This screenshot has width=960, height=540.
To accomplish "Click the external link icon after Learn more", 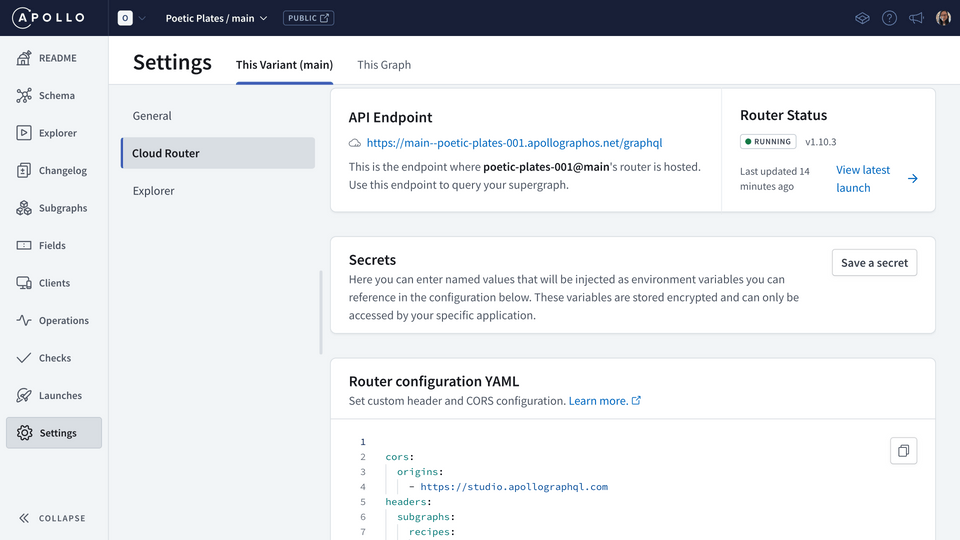I will (x=636, y=400).
